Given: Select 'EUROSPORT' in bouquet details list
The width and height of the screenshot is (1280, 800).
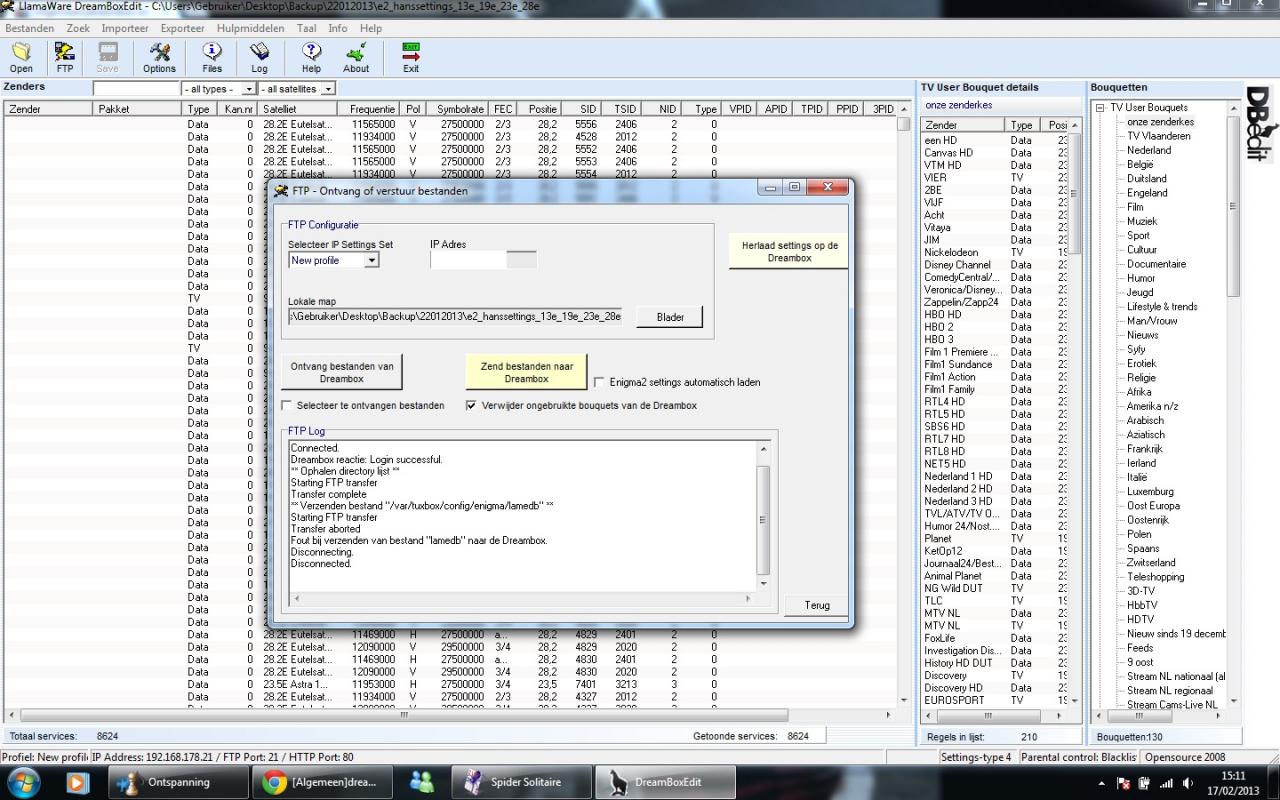Looking at the screenshot, I should pos(954,700).
